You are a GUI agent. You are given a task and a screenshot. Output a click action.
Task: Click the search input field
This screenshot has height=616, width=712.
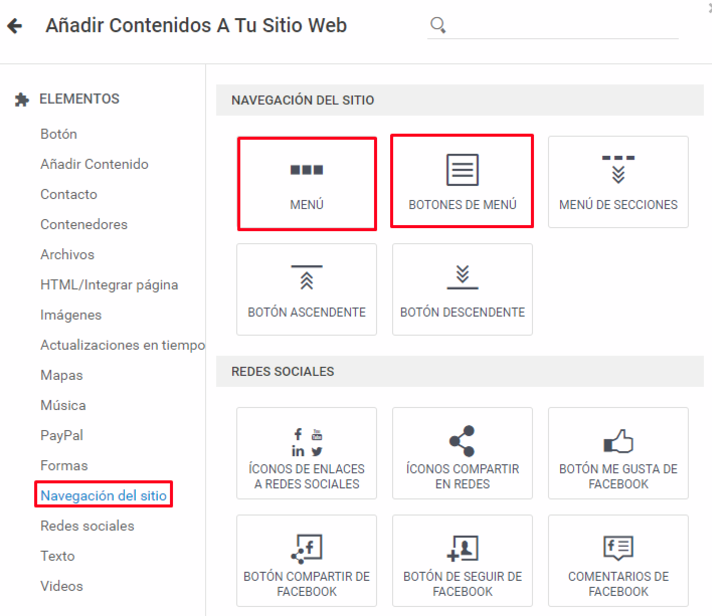pos(563,25)
